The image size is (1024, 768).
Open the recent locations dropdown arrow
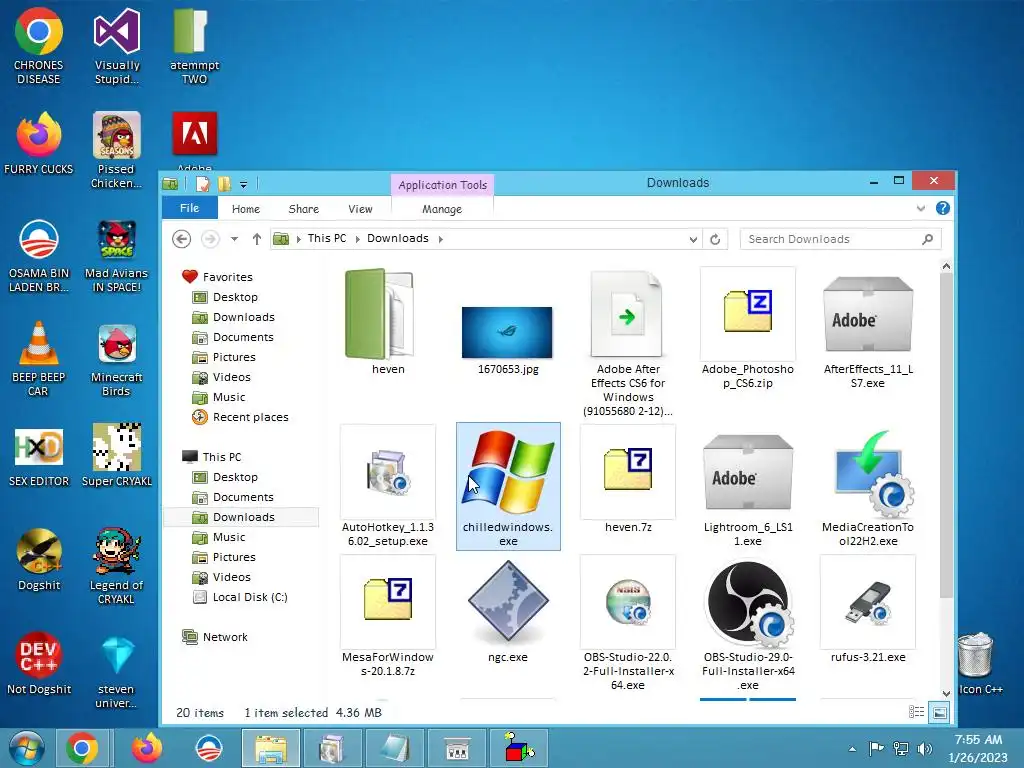234,239
